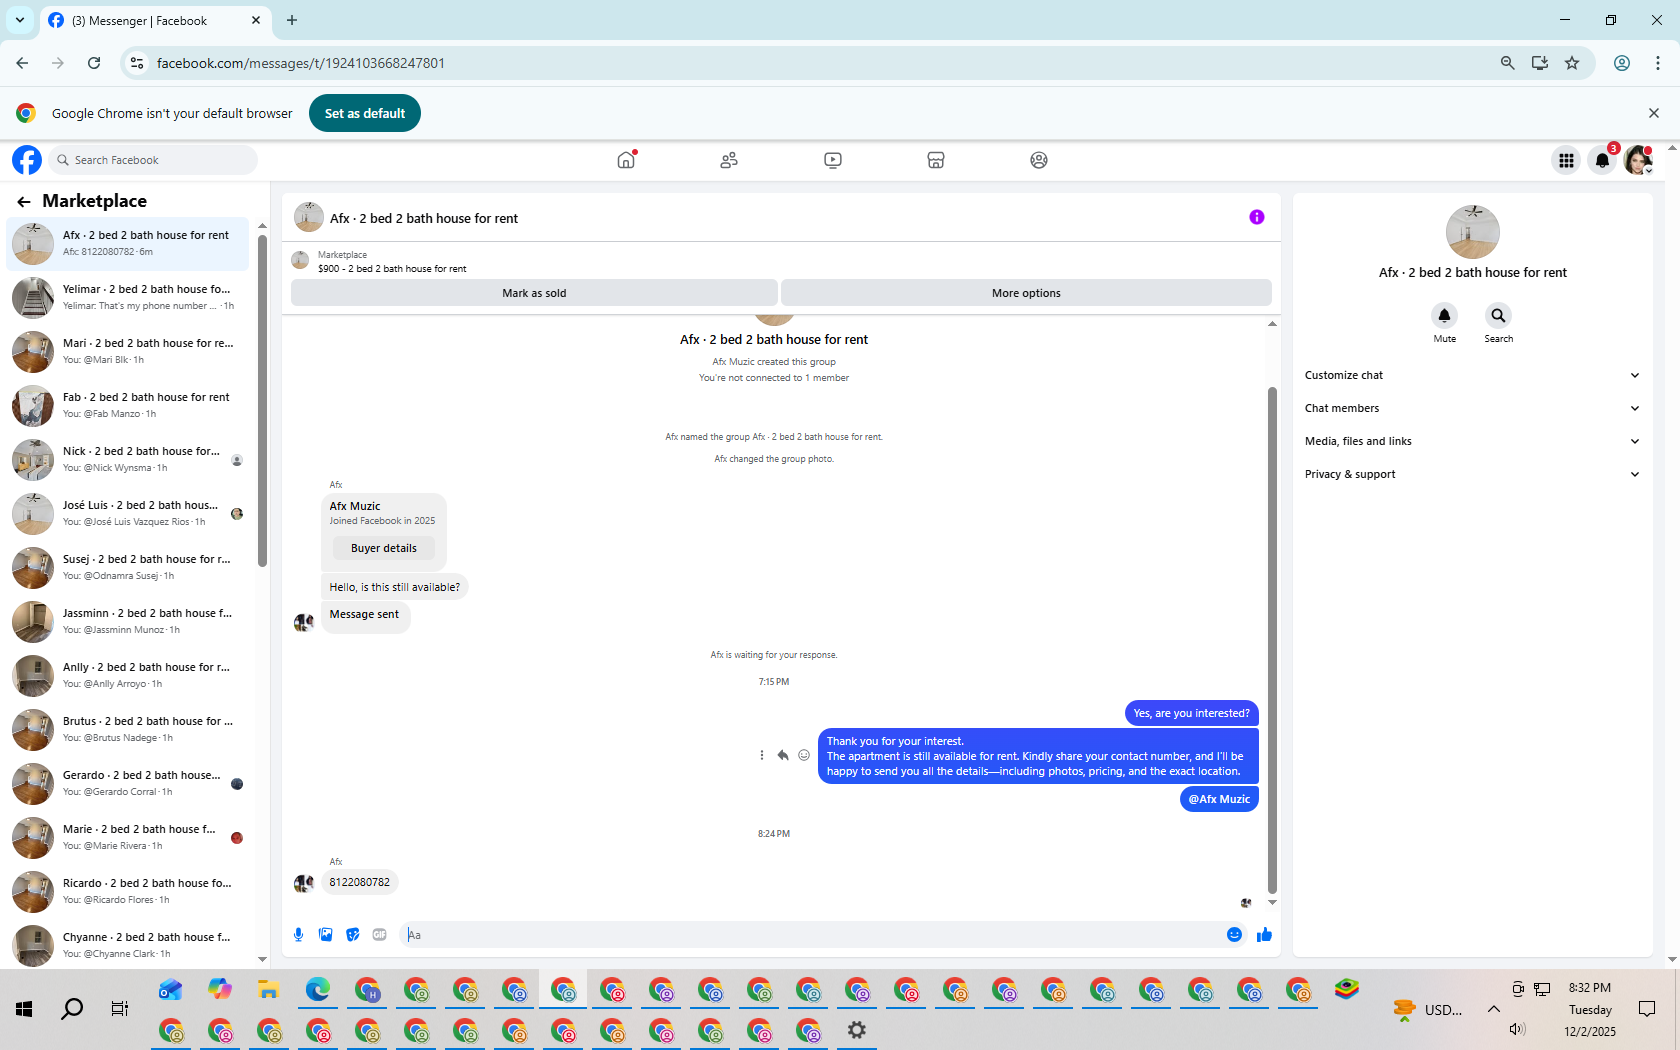Open more options dots beside message

pyautogui.click(x=762, y=756)
